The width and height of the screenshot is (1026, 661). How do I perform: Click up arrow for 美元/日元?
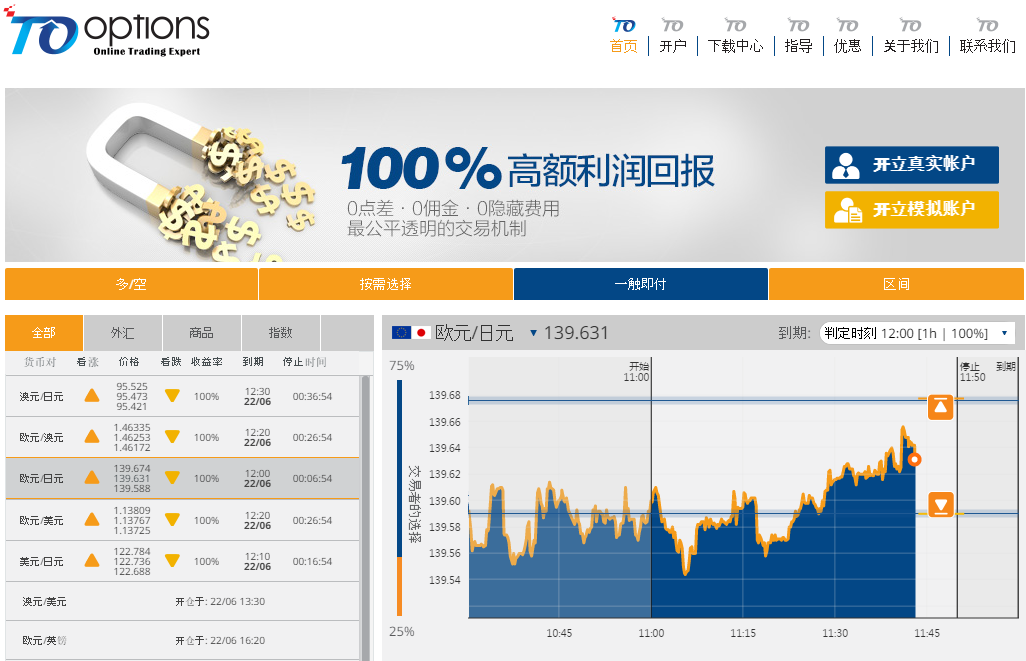click(x=92, y=561)
